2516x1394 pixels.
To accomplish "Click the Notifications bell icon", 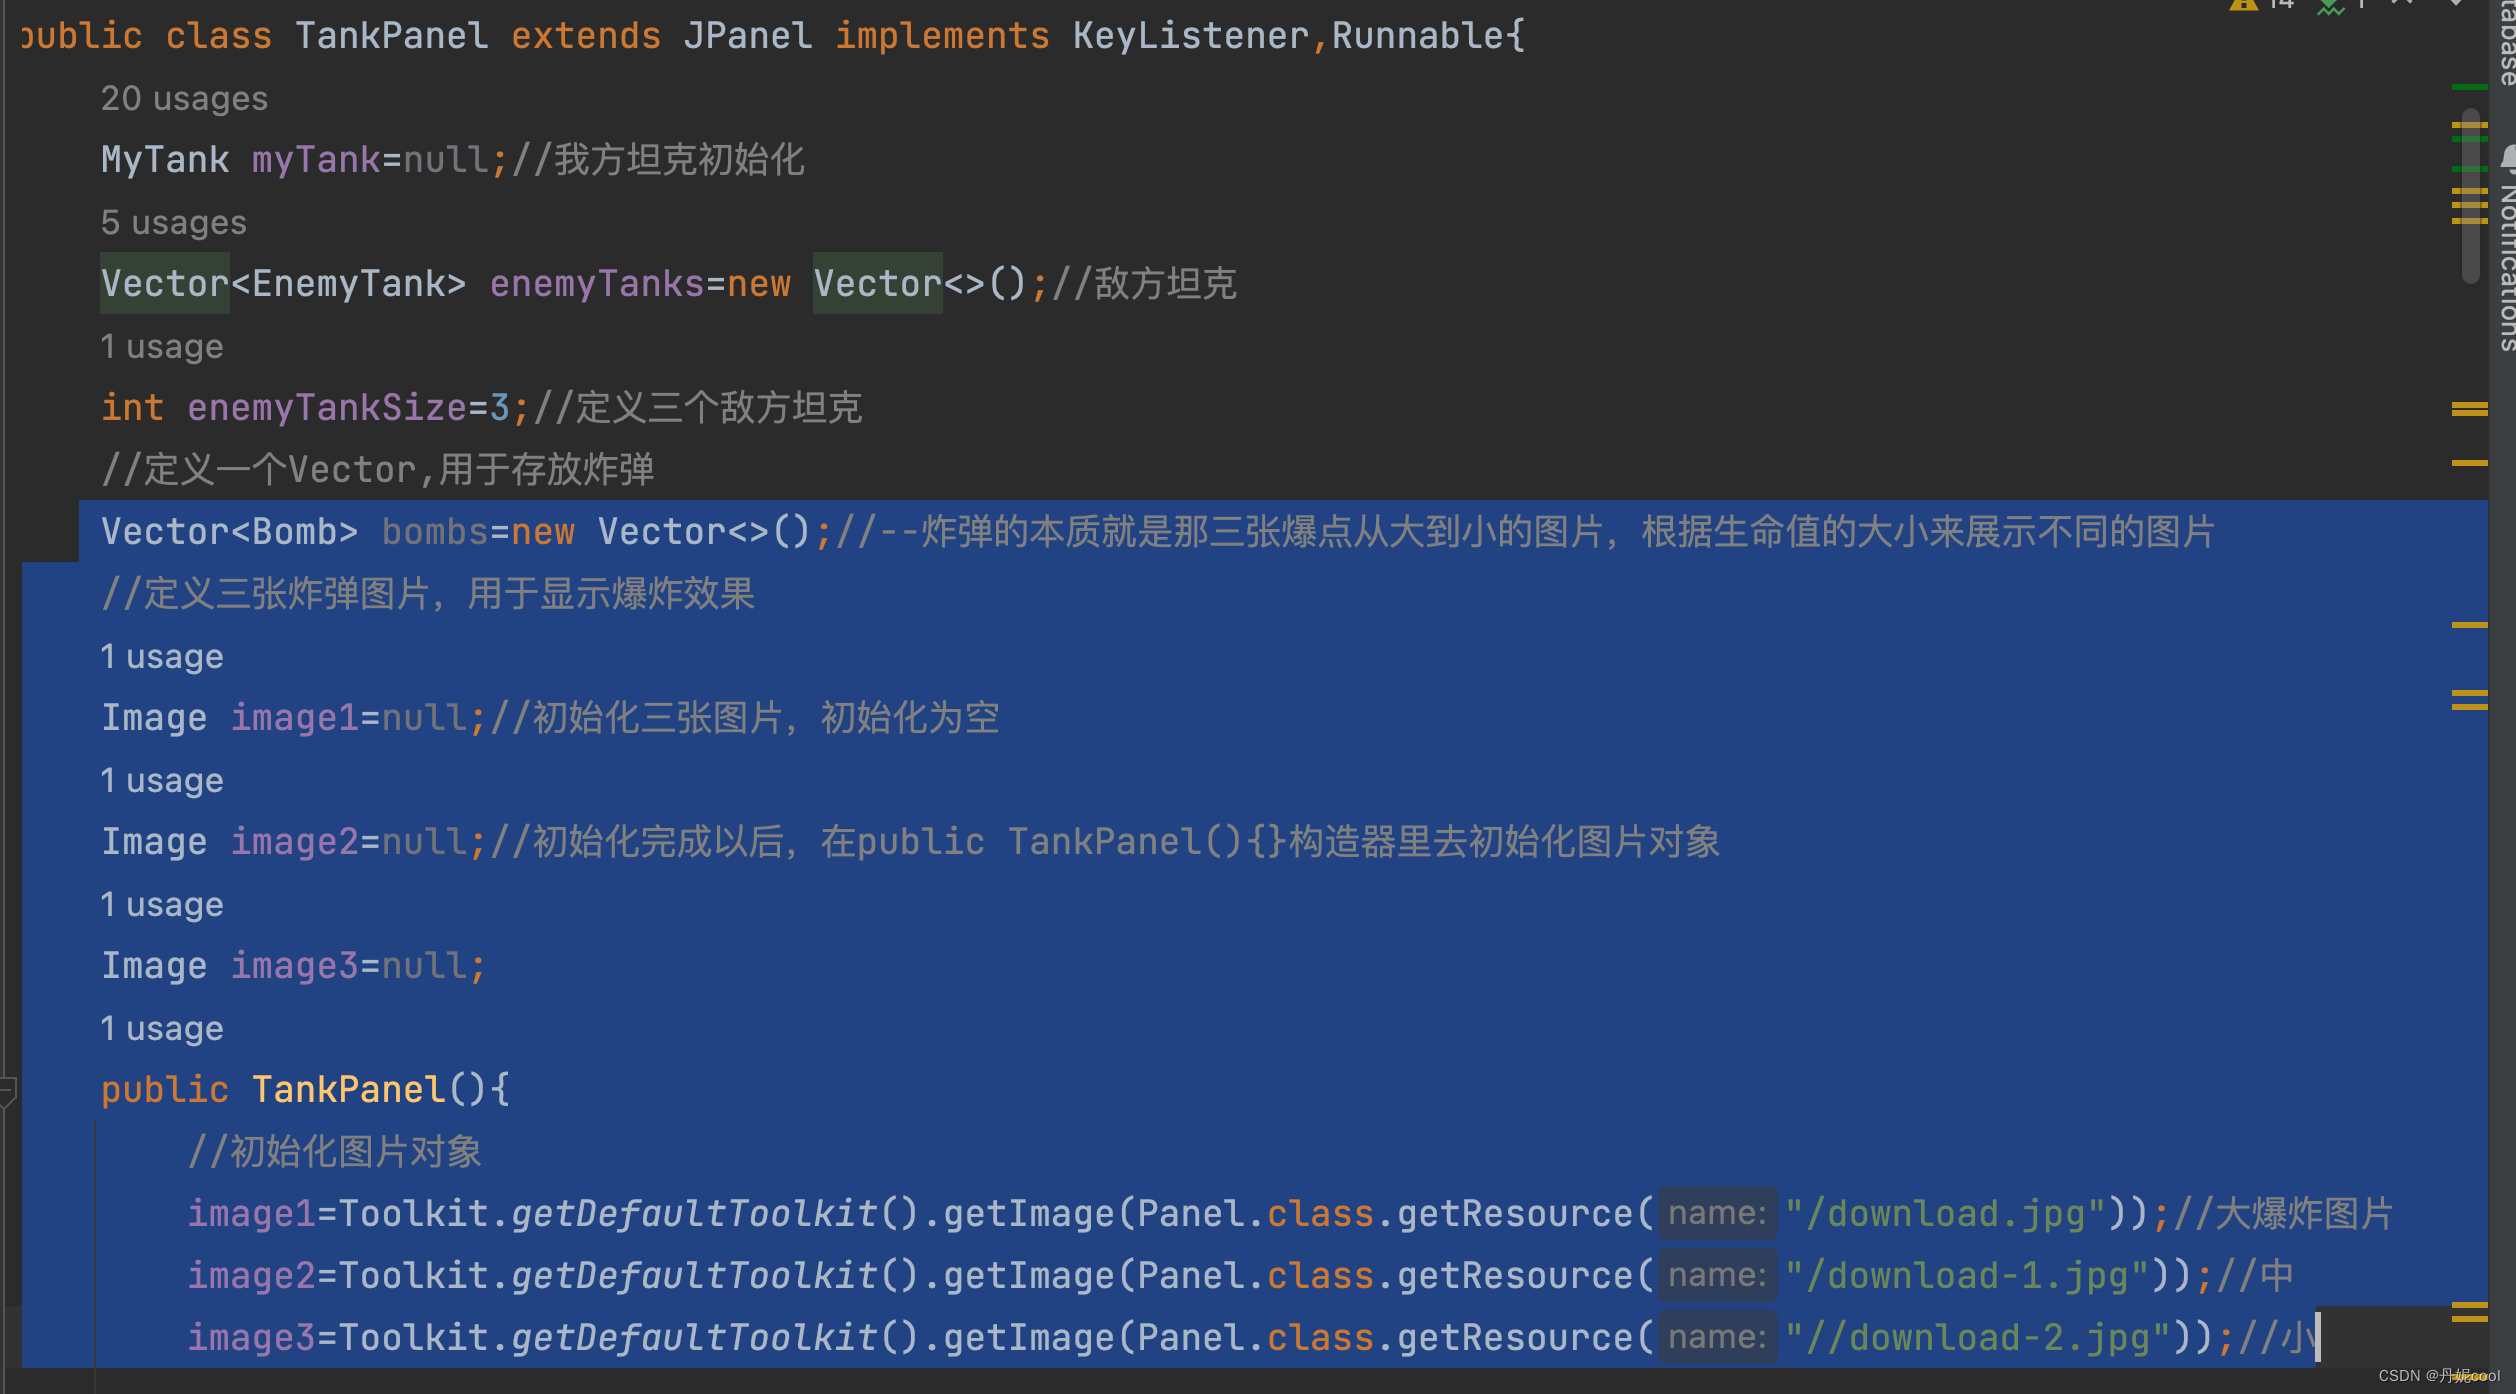I will (x=2508, y=157).
